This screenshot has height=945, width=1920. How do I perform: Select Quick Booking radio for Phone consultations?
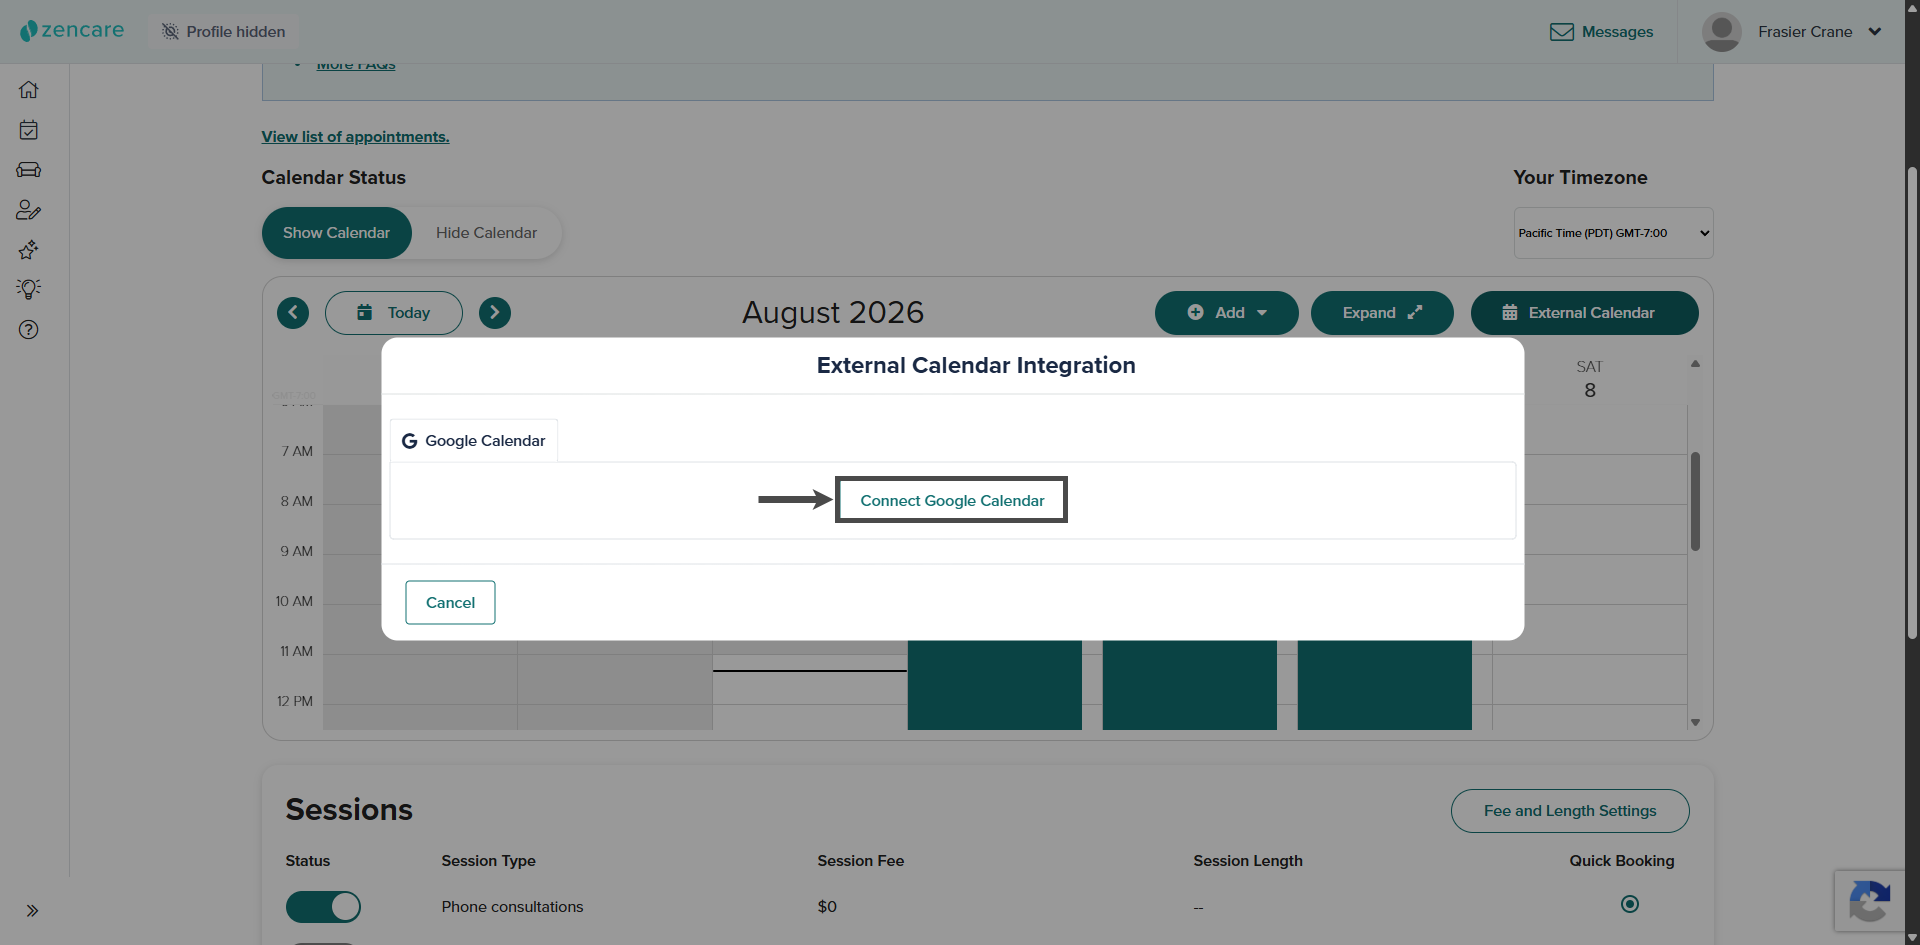pyautogui.click(x=1630, y=904)
